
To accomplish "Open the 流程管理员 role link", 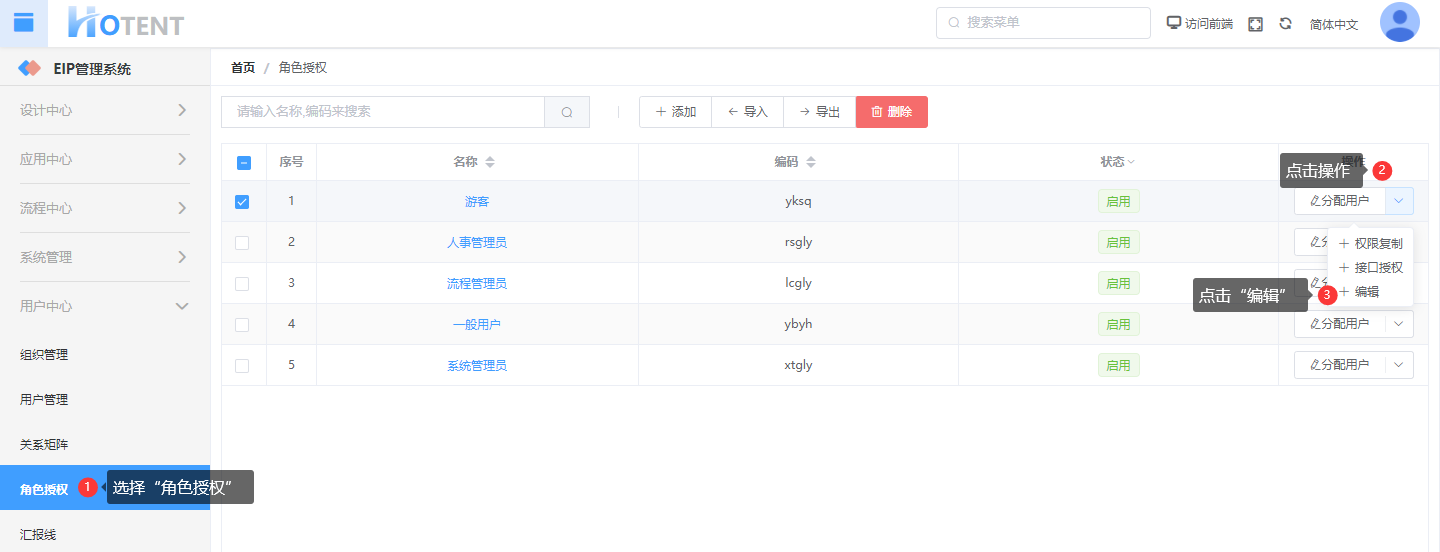I will 477,283.
